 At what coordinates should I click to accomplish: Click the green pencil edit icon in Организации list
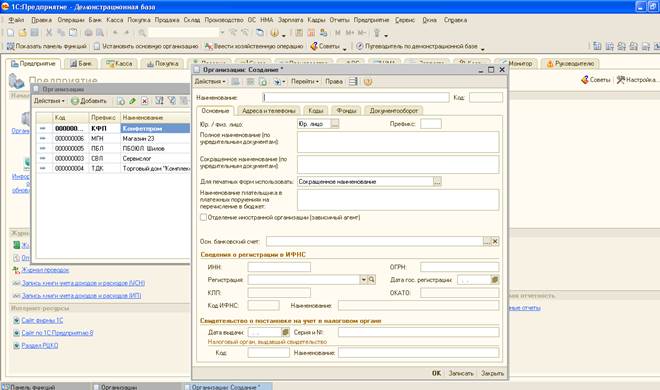click(x=133, y=101)
